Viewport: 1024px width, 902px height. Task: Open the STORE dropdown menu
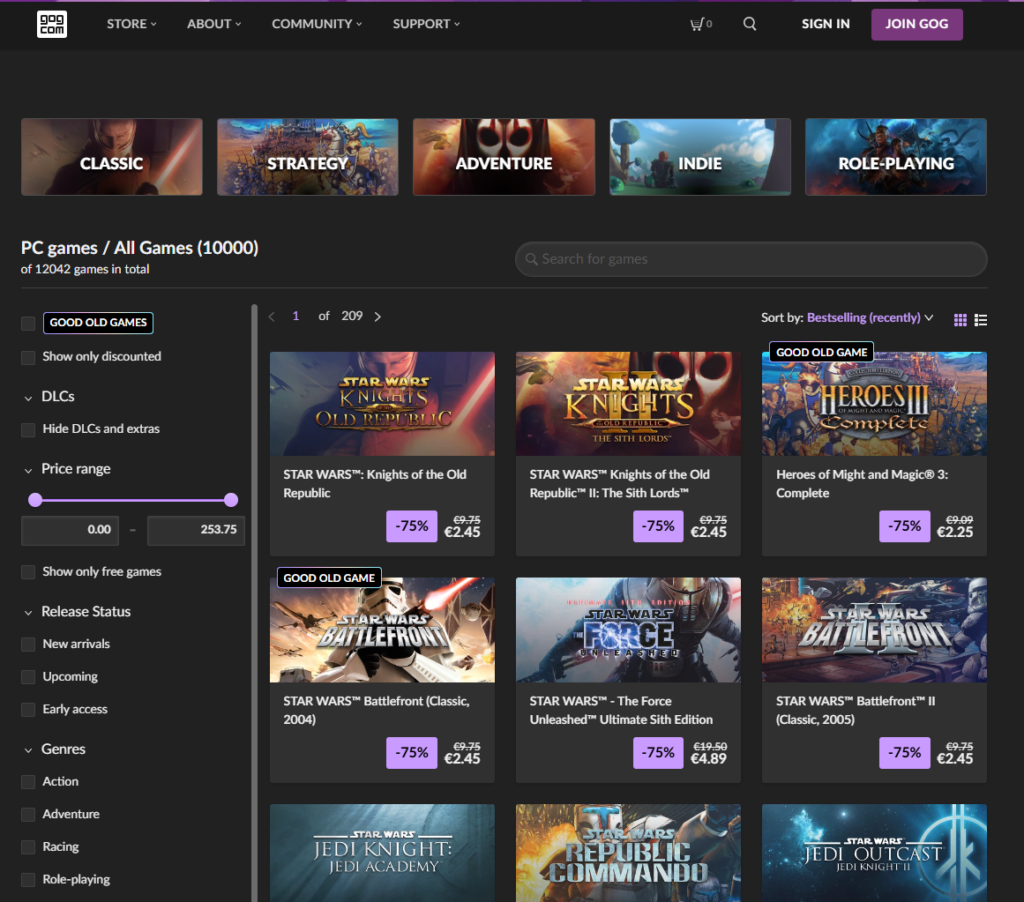point(131,24)
